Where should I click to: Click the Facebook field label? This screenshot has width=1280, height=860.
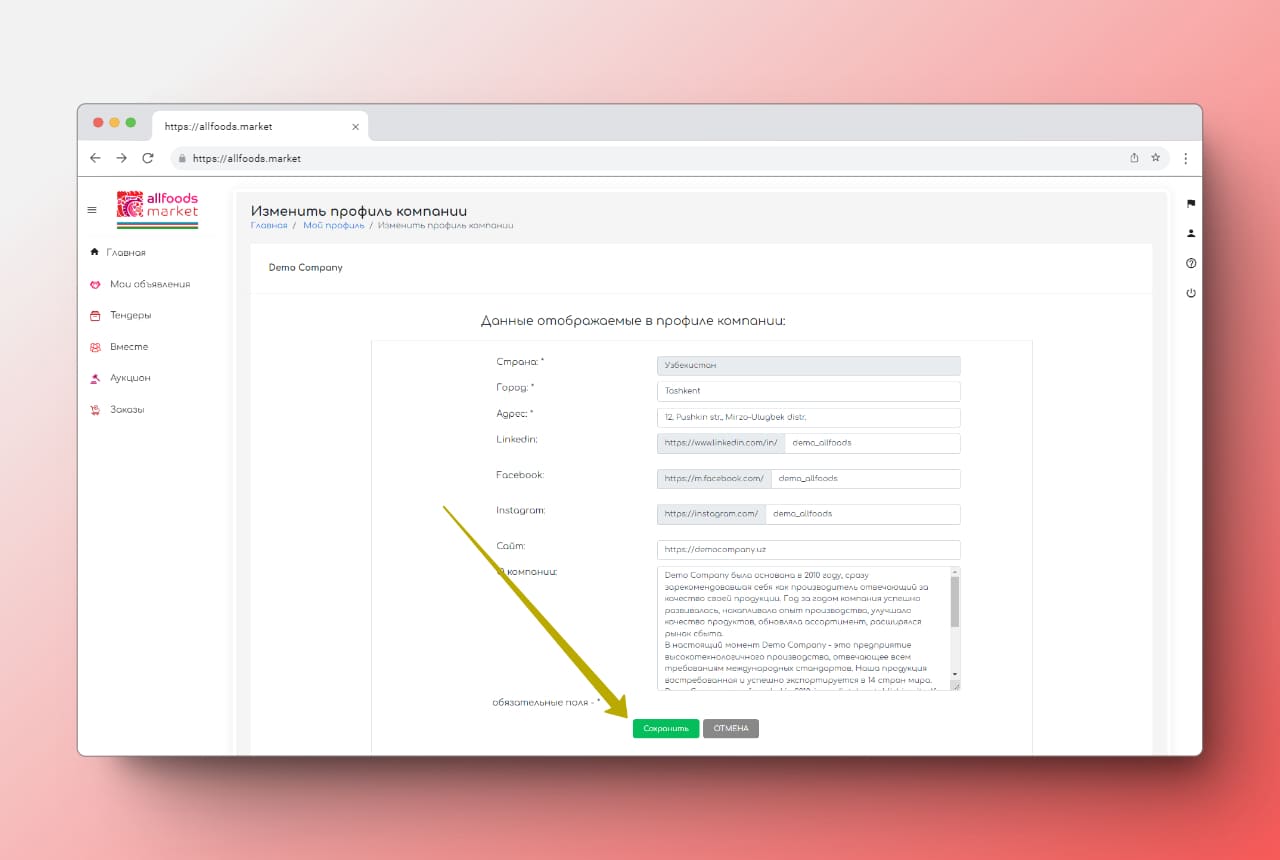pyautogui.click(x=520, y=475)
